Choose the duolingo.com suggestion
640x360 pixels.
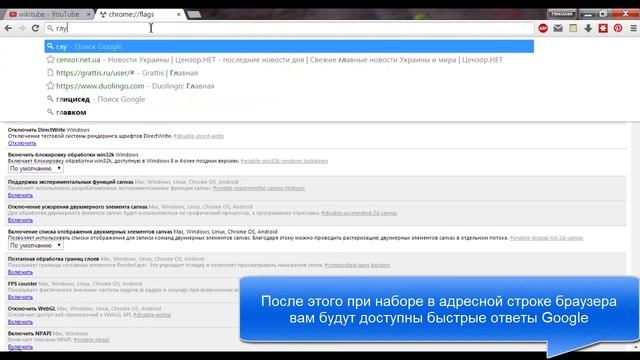point(289,86)
